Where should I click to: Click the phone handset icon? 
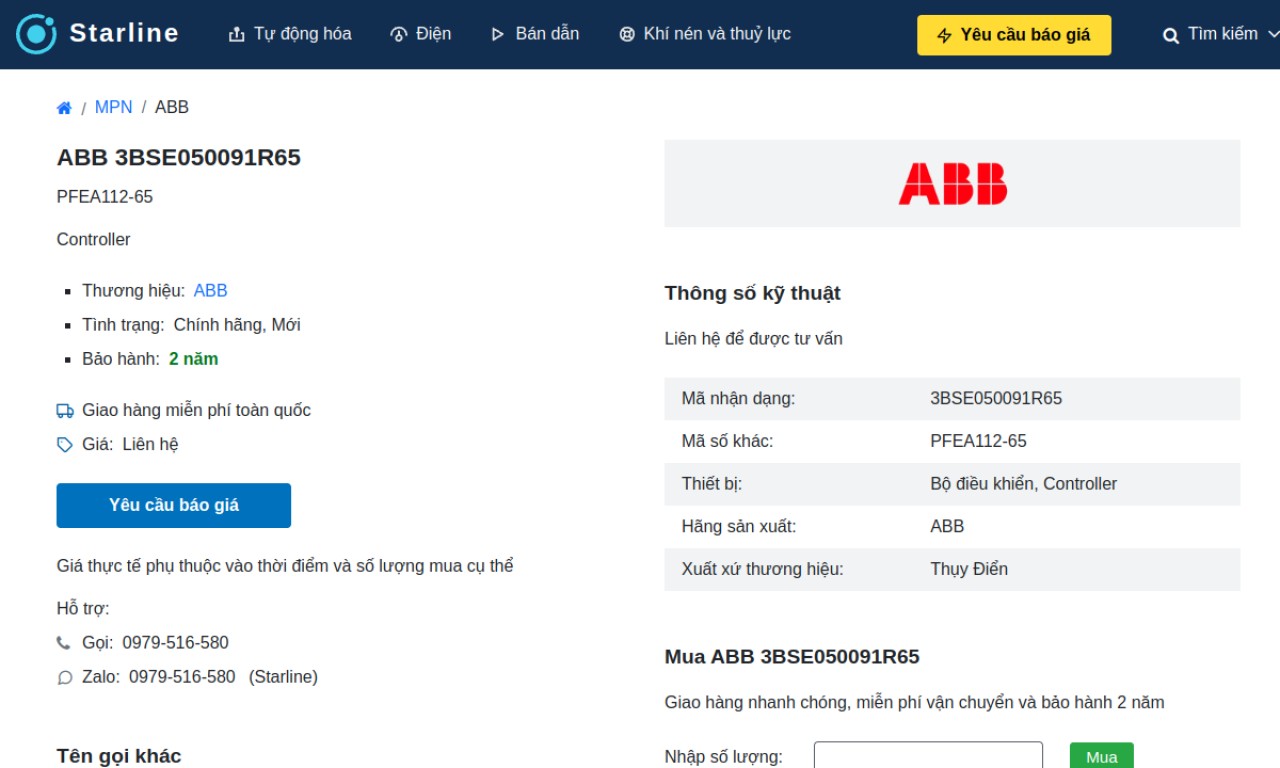64,643
